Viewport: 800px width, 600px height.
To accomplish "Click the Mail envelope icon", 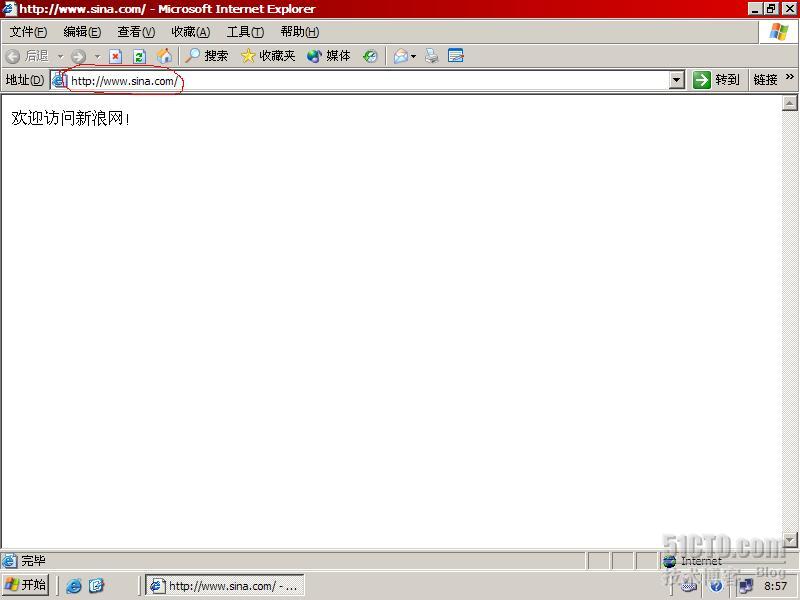I will (401, 56).
